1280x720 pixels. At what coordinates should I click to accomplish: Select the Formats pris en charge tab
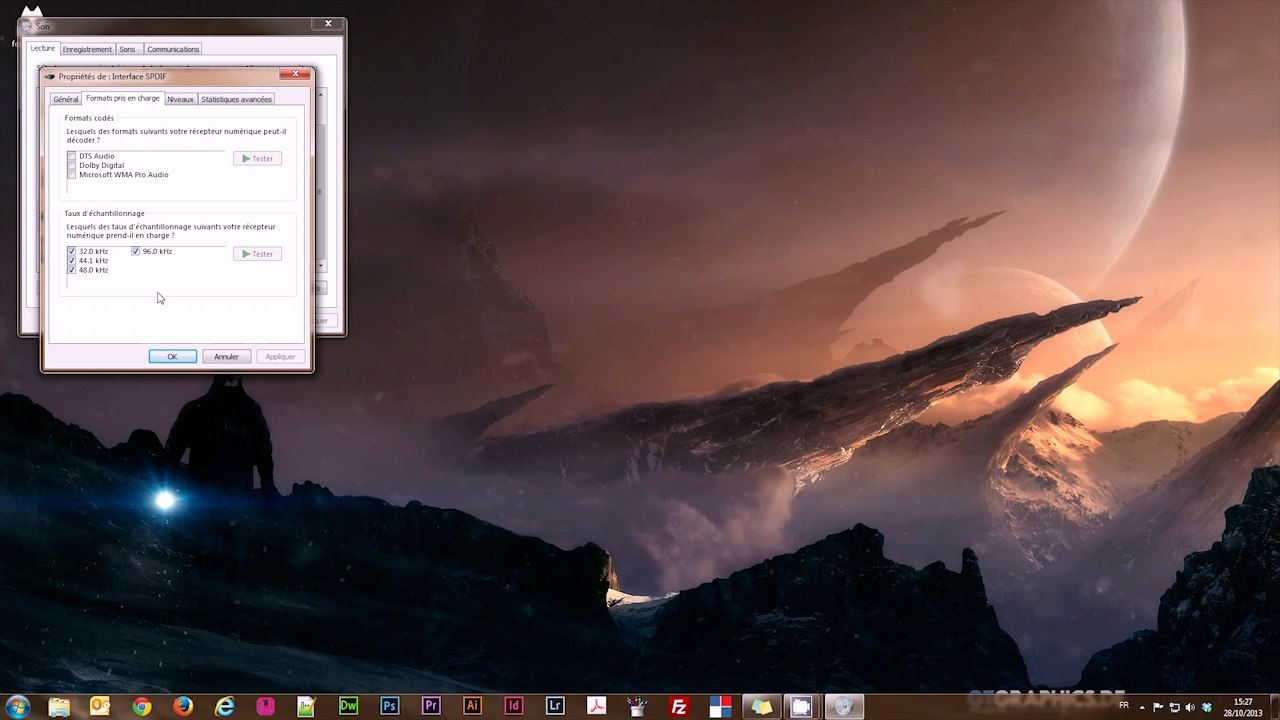tap(122, 98)
